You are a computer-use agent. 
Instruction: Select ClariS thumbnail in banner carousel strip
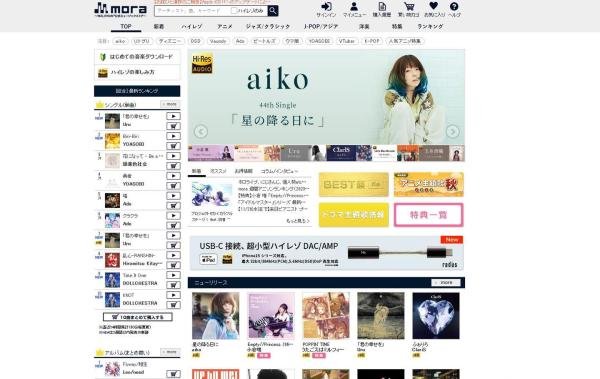[x=349, y=153]
